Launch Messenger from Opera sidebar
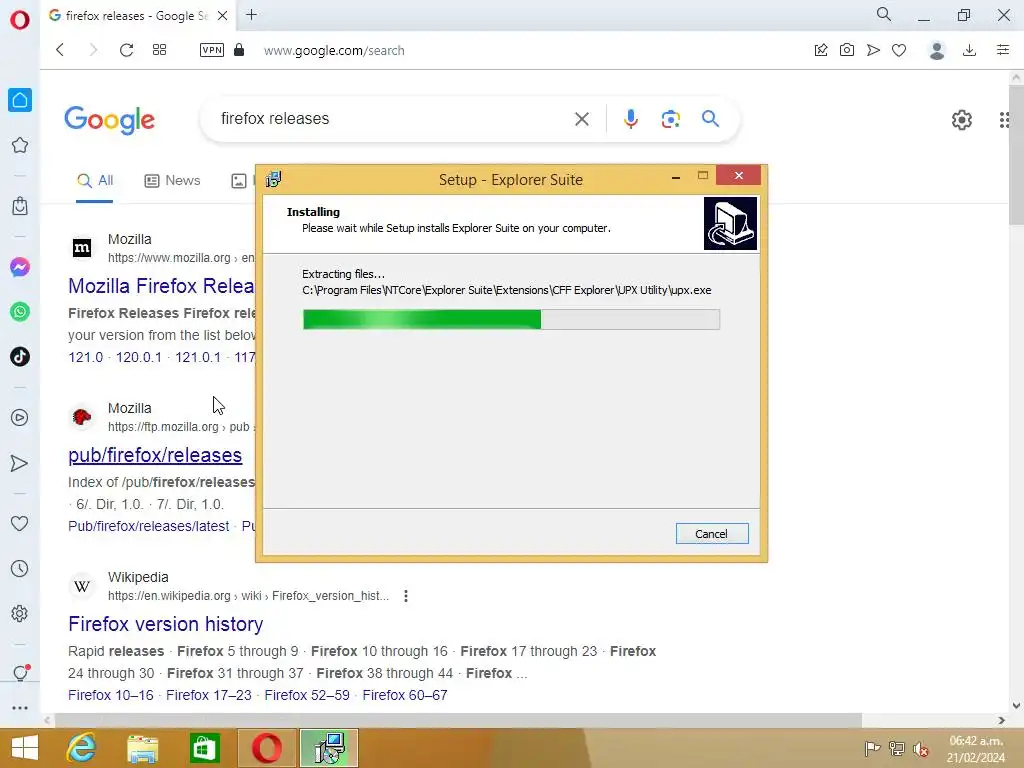Screen dimensions: 1024x768 (20, 267)
